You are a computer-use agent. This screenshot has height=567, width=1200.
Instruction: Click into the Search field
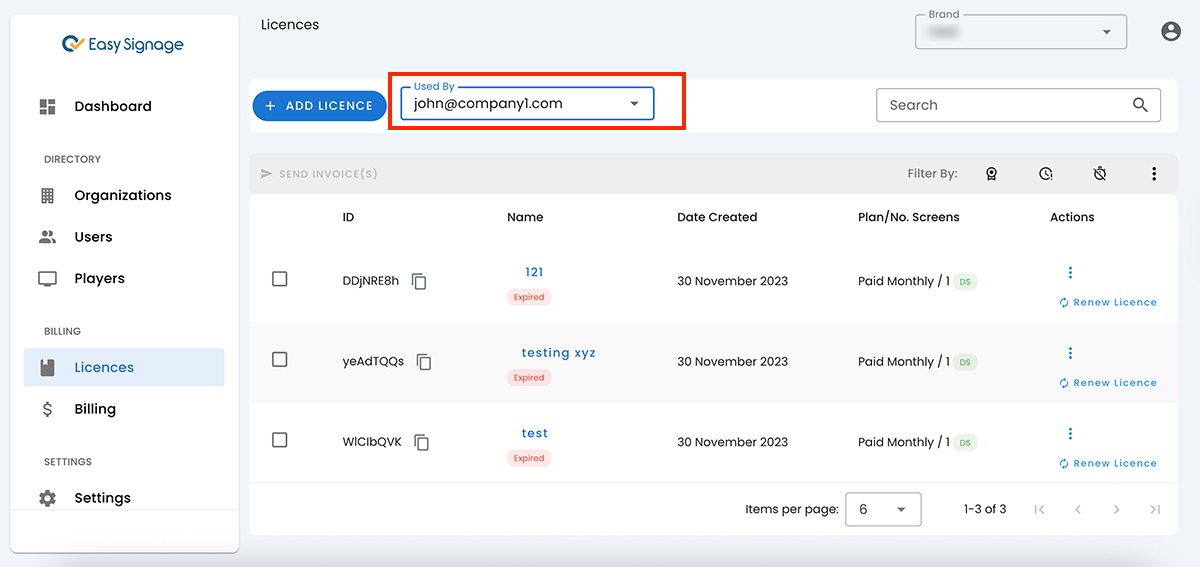1000,105
